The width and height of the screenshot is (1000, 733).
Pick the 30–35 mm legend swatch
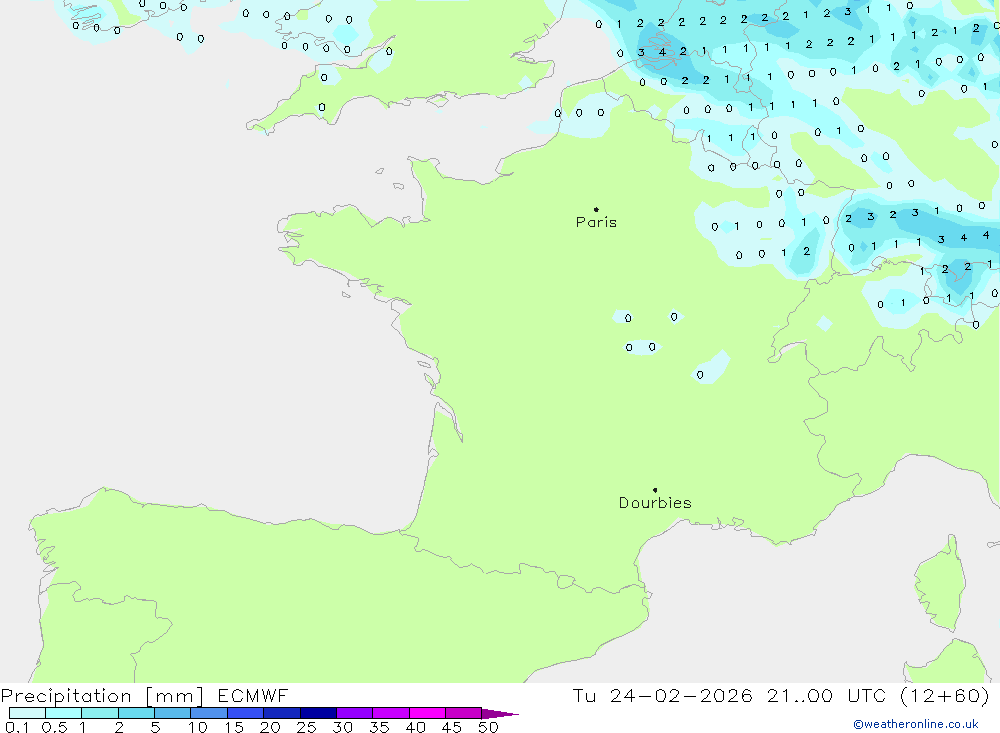(x=355, y=713)
